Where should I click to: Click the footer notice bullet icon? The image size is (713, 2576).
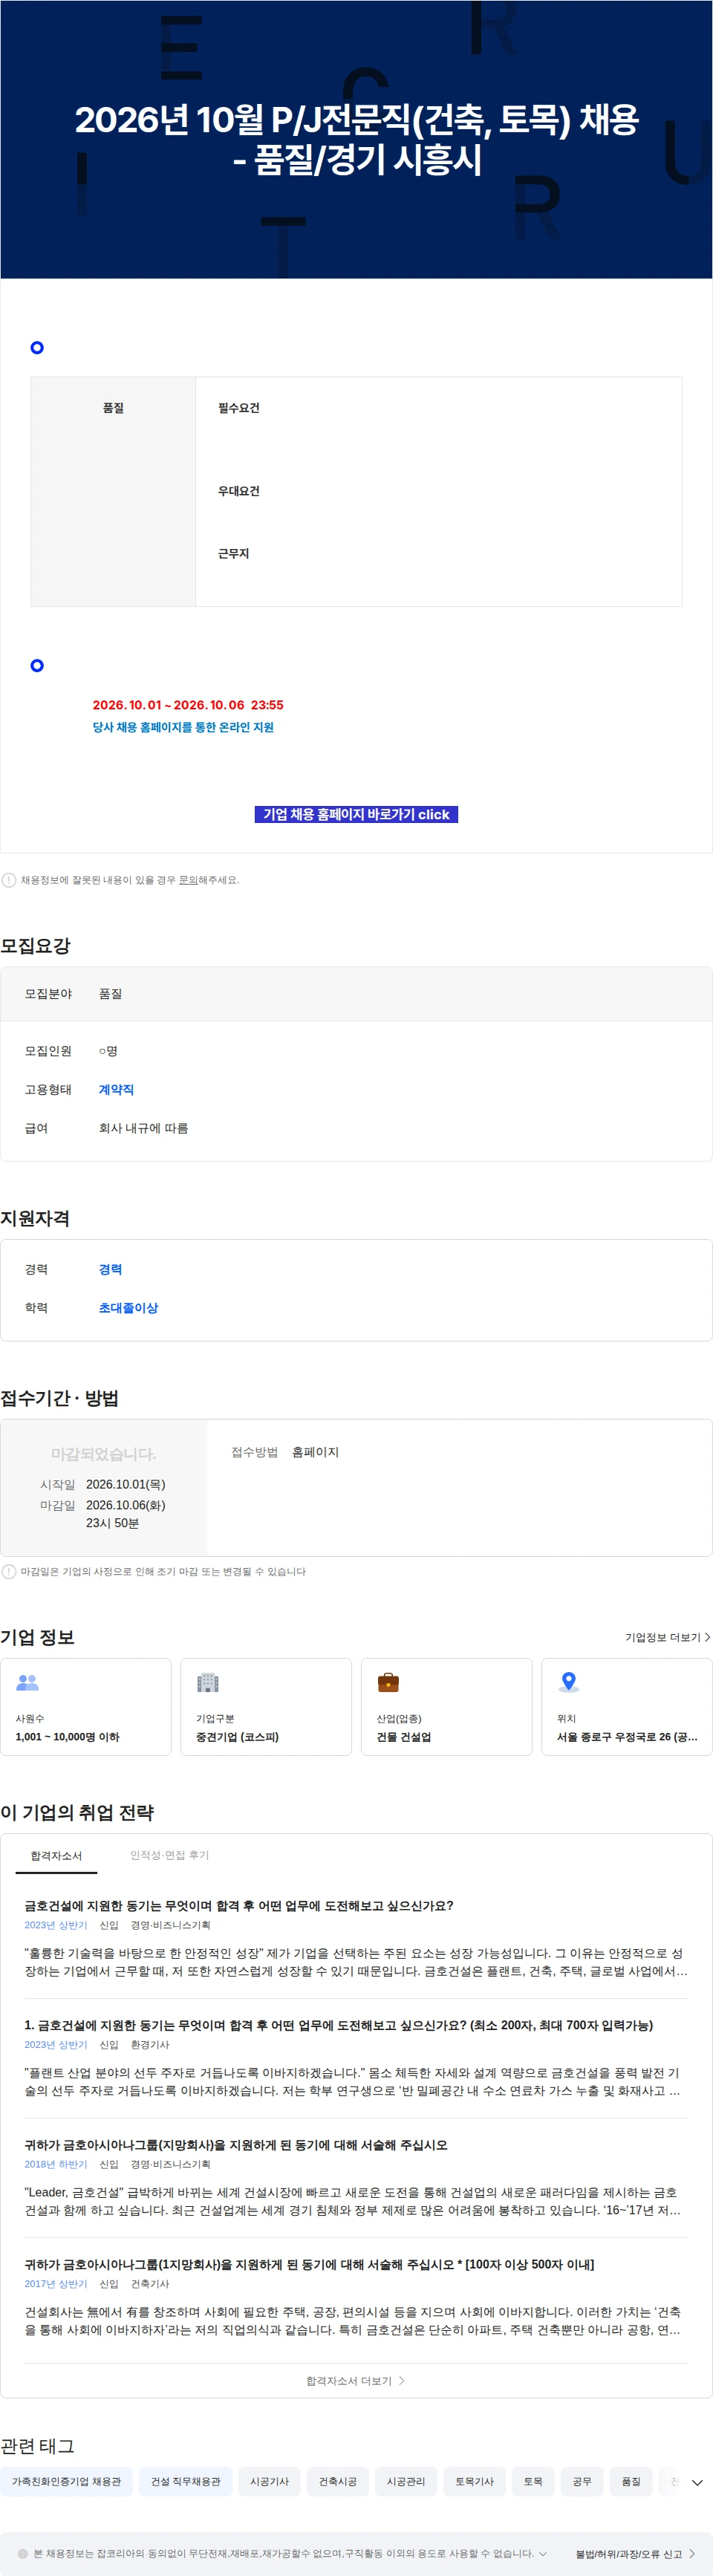23,2553
